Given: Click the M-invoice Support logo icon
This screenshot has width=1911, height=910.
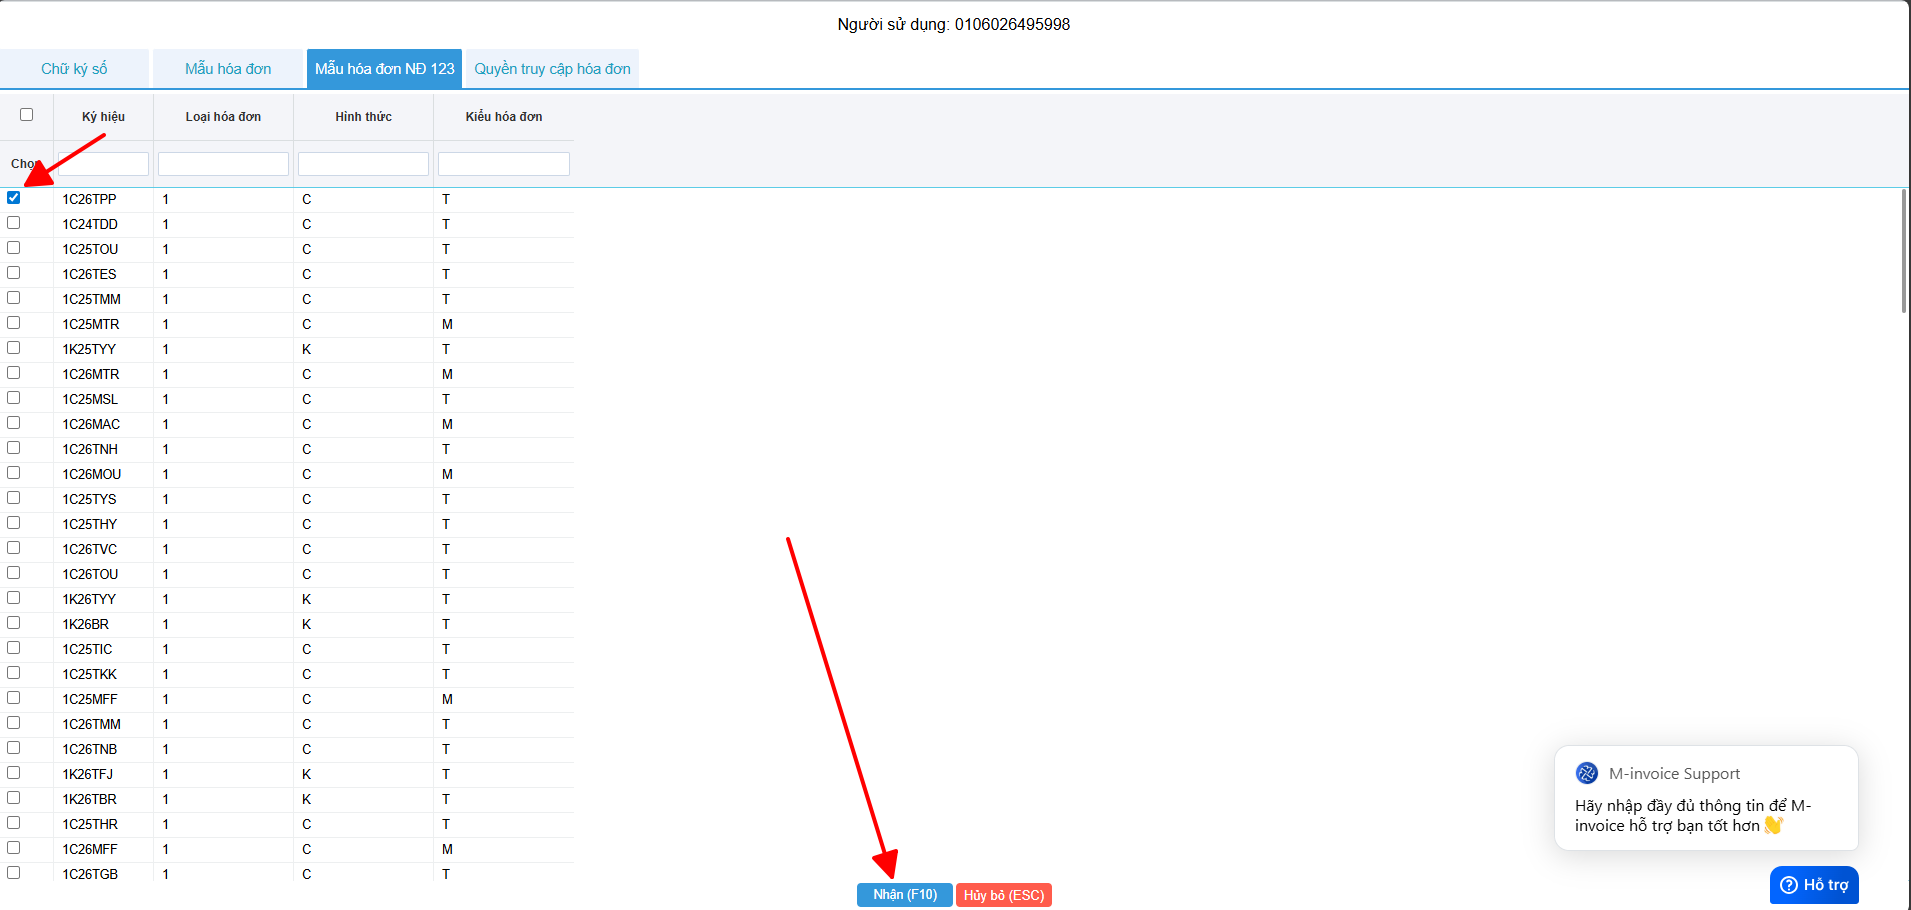Looking at the screenshot, I should pos(1586,773).
